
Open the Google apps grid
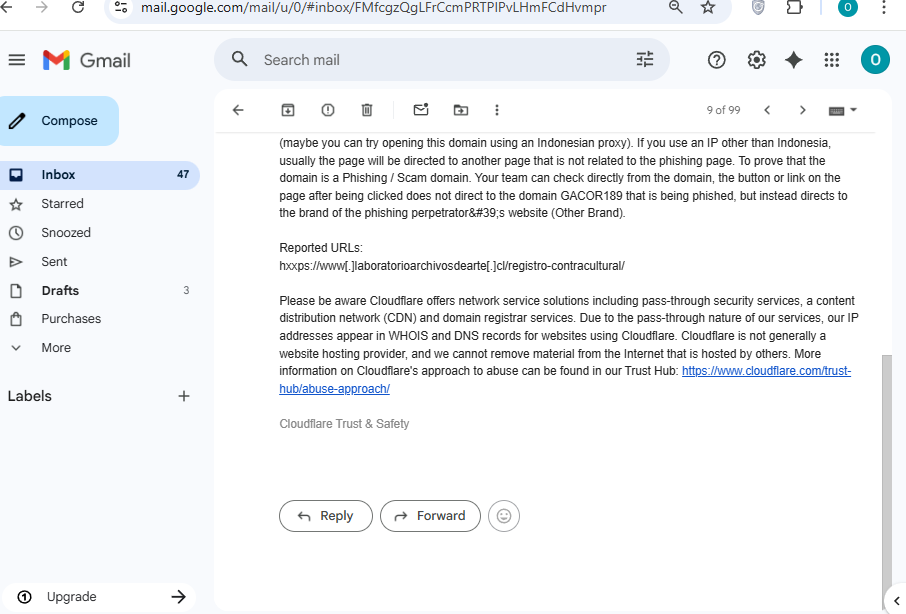(831, 59)
